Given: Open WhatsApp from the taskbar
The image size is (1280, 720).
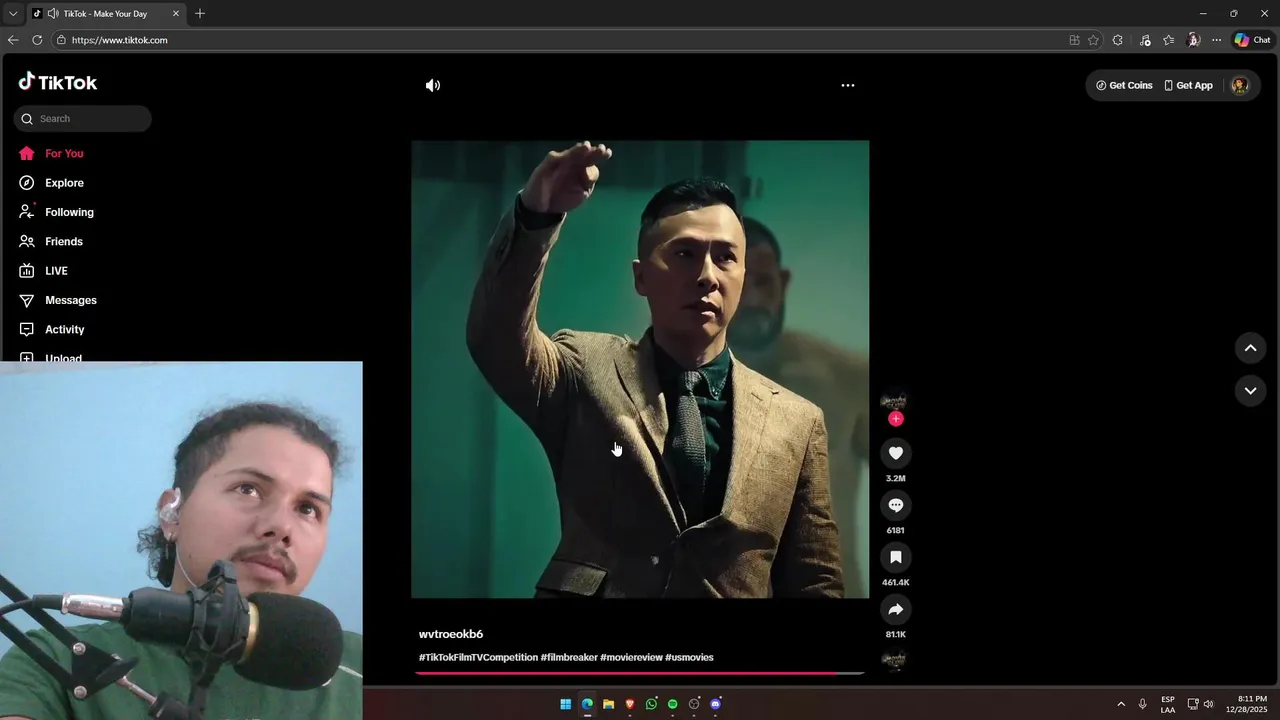Looking at the screenshot, I should [651, 704].
